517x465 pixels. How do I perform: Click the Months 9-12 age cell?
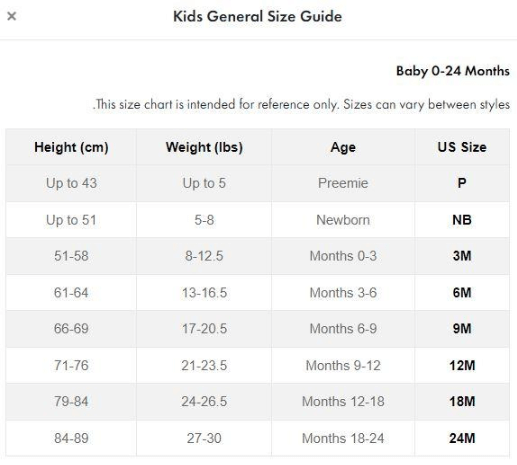(343, 365)
